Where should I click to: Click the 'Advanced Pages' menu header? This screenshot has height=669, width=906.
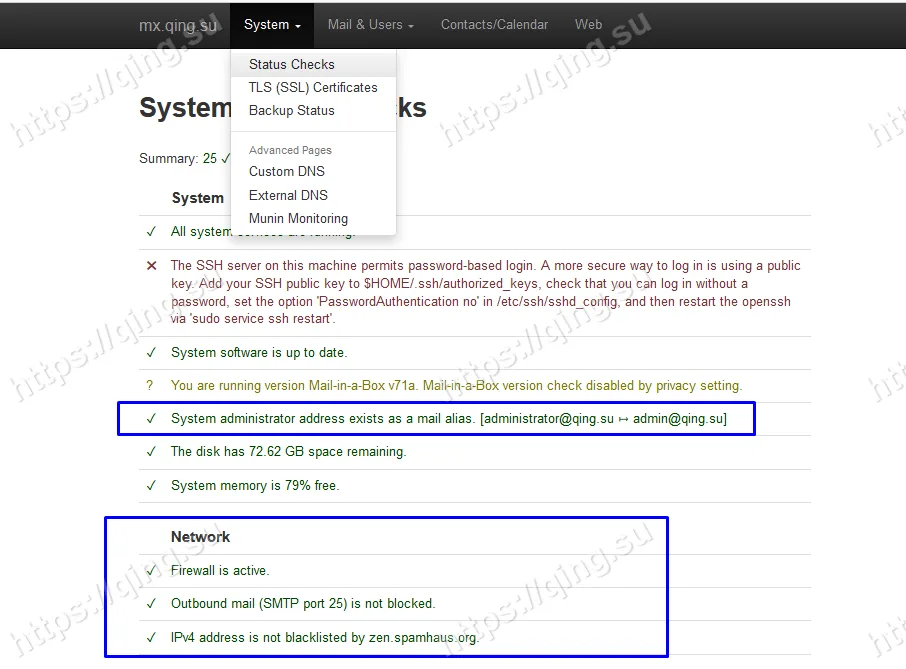point(290,150)
